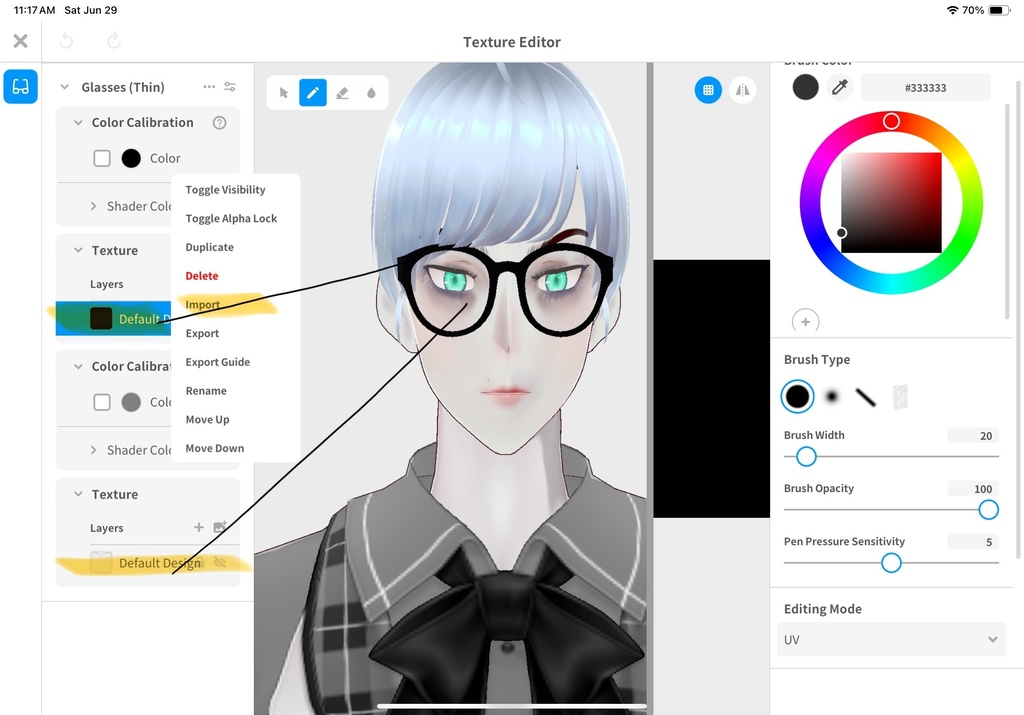
Task: Click the black UV texture preview panel
Action: tap(712, 389)
